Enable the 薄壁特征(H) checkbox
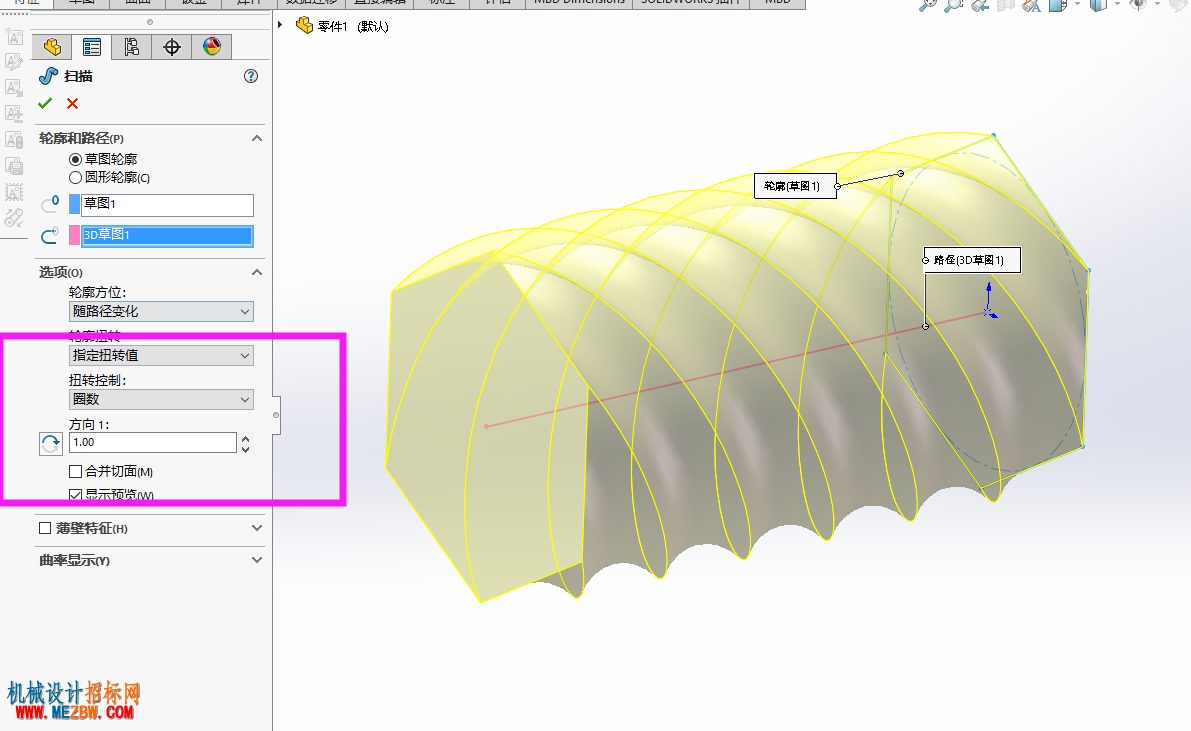The height and width of the screenshot is (731, 1191). [x=46, y=528]
